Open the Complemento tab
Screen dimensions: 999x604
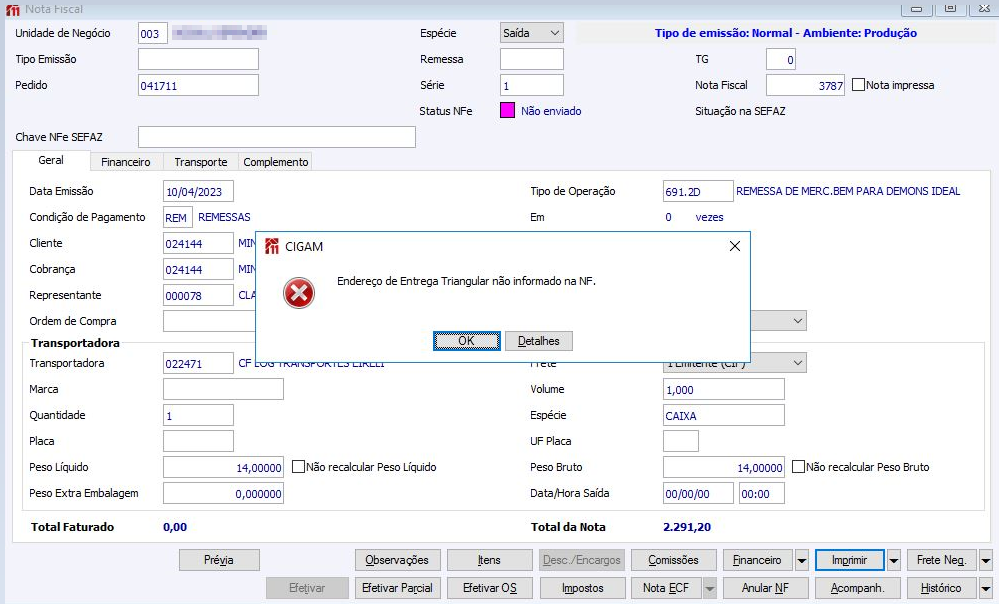pyautogui.click(x=276, y=162)
